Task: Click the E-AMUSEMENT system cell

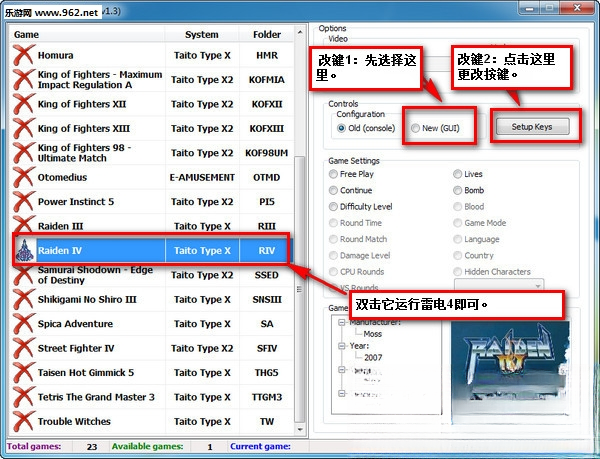Action: coord(202,177)
